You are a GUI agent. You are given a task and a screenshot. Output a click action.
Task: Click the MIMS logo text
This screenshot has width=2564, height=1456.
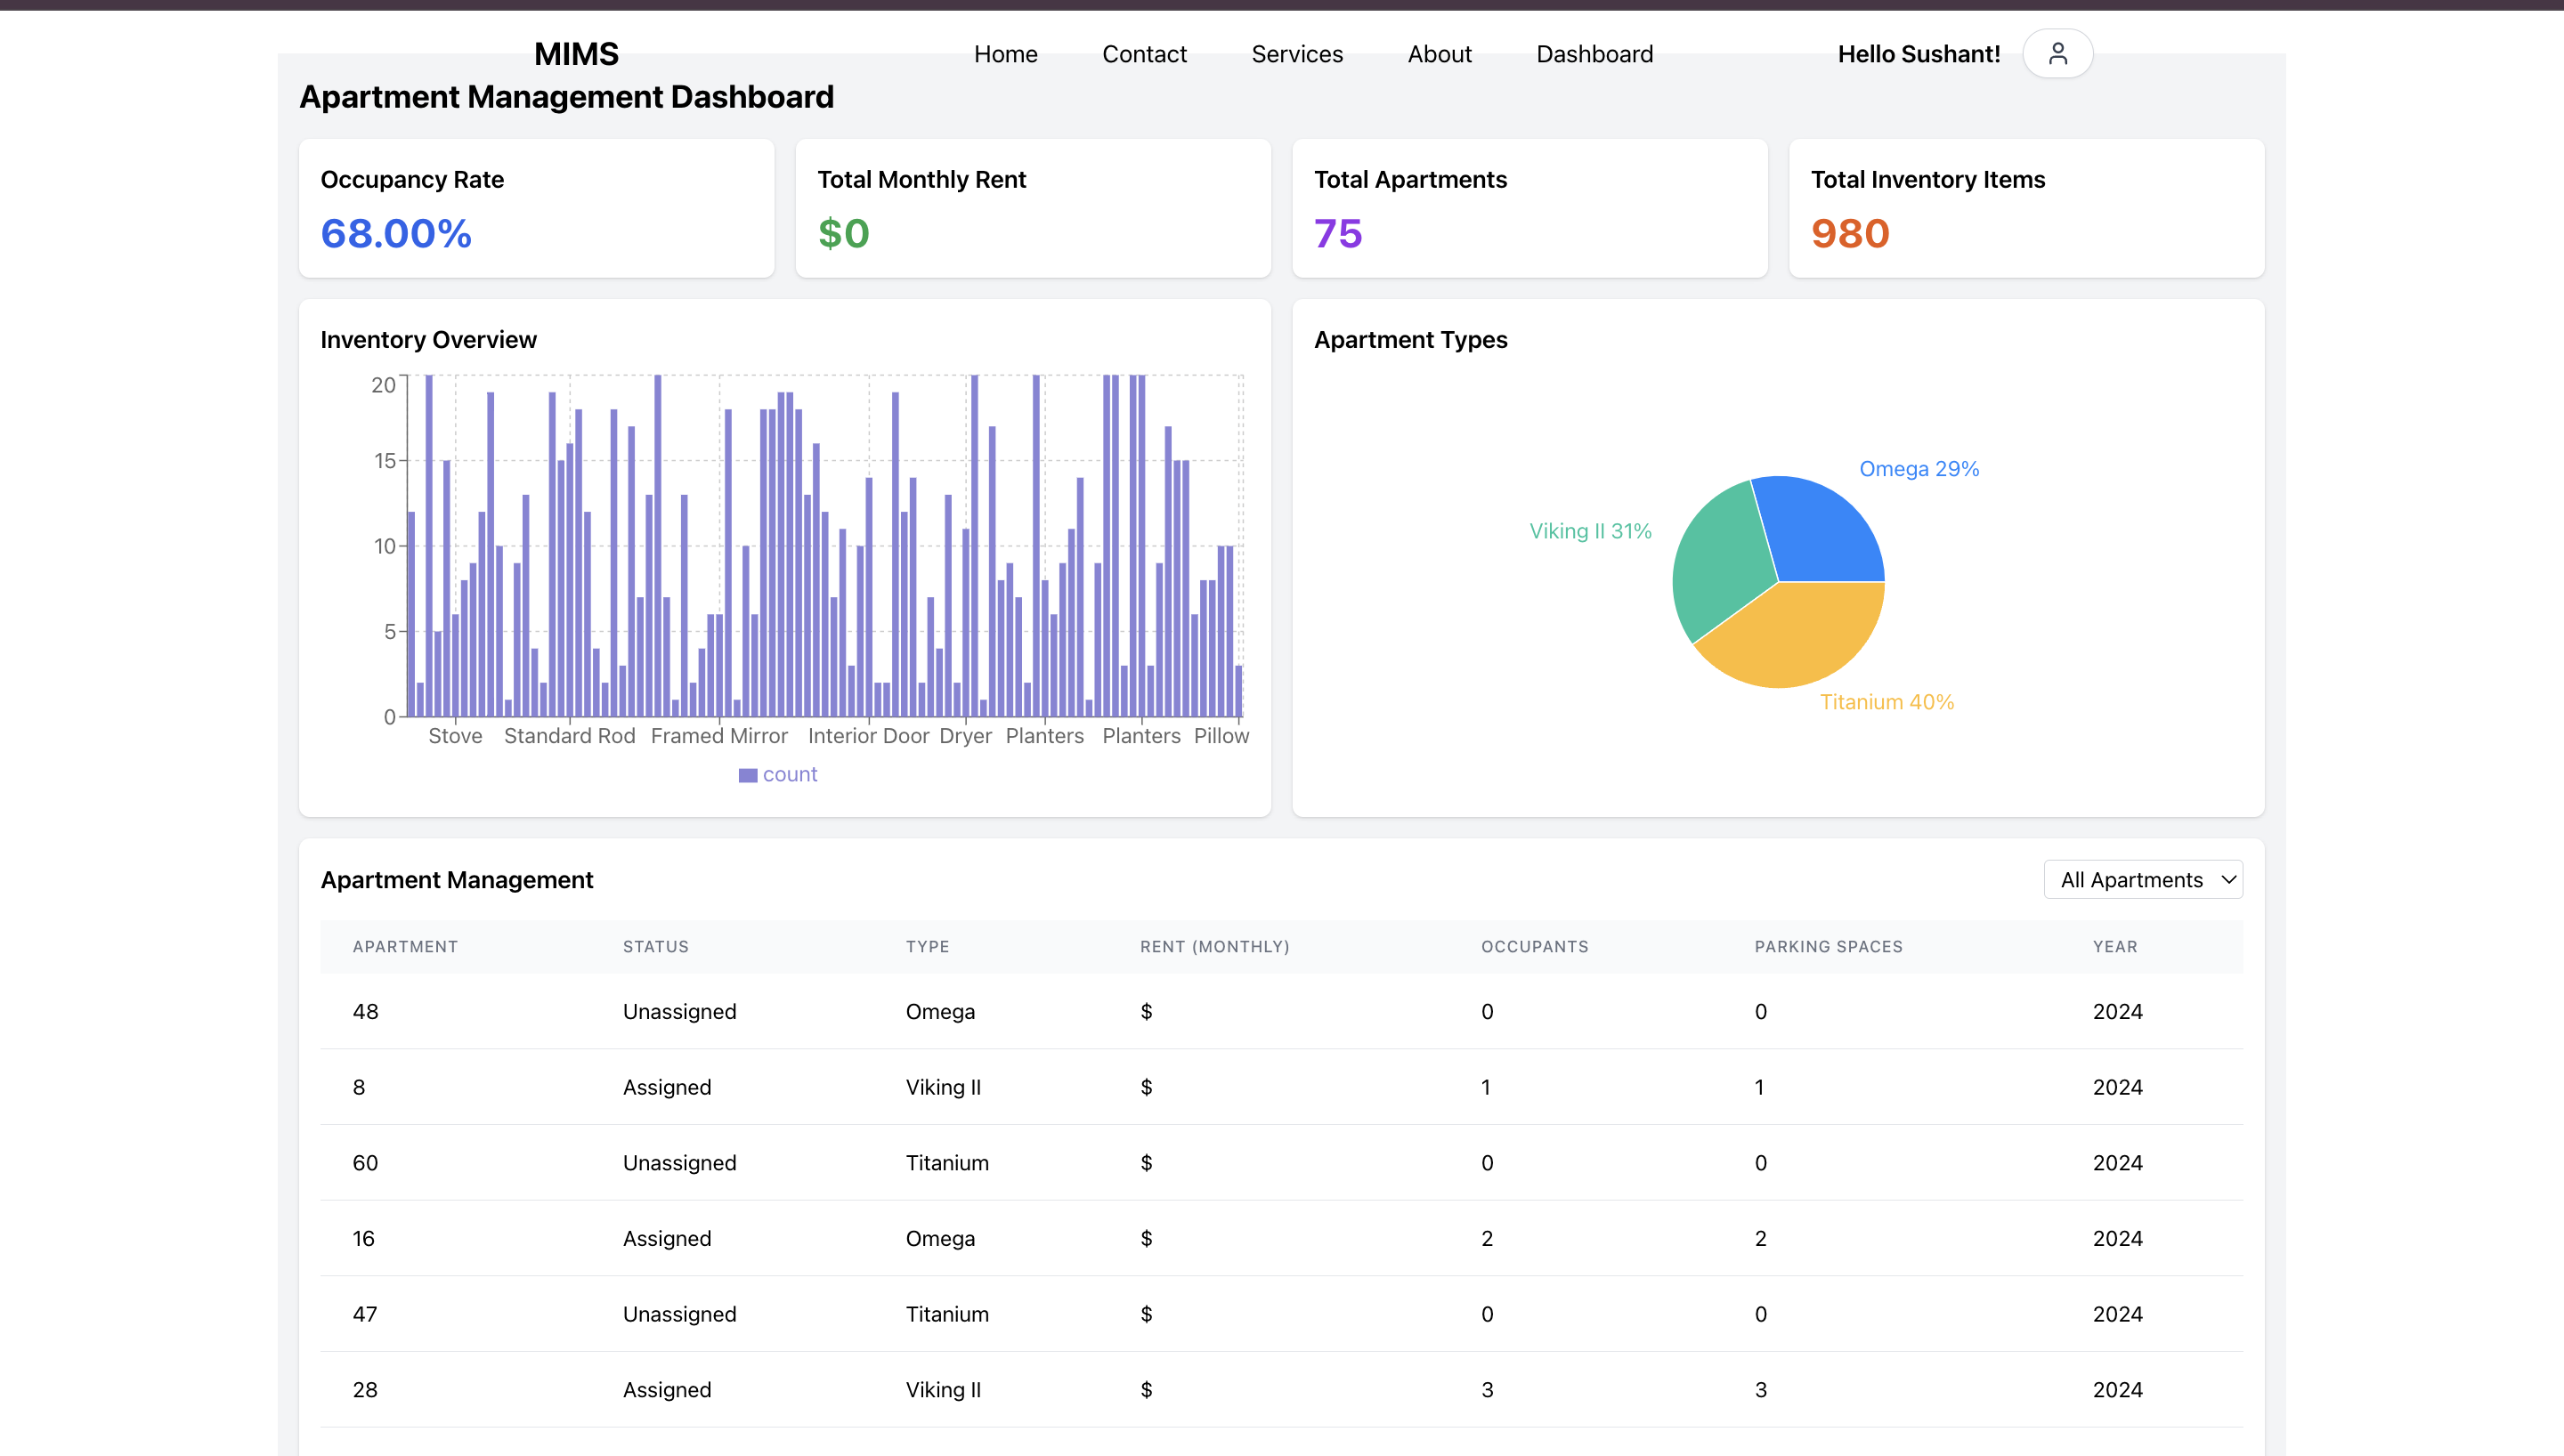click(x=576, y=54)
